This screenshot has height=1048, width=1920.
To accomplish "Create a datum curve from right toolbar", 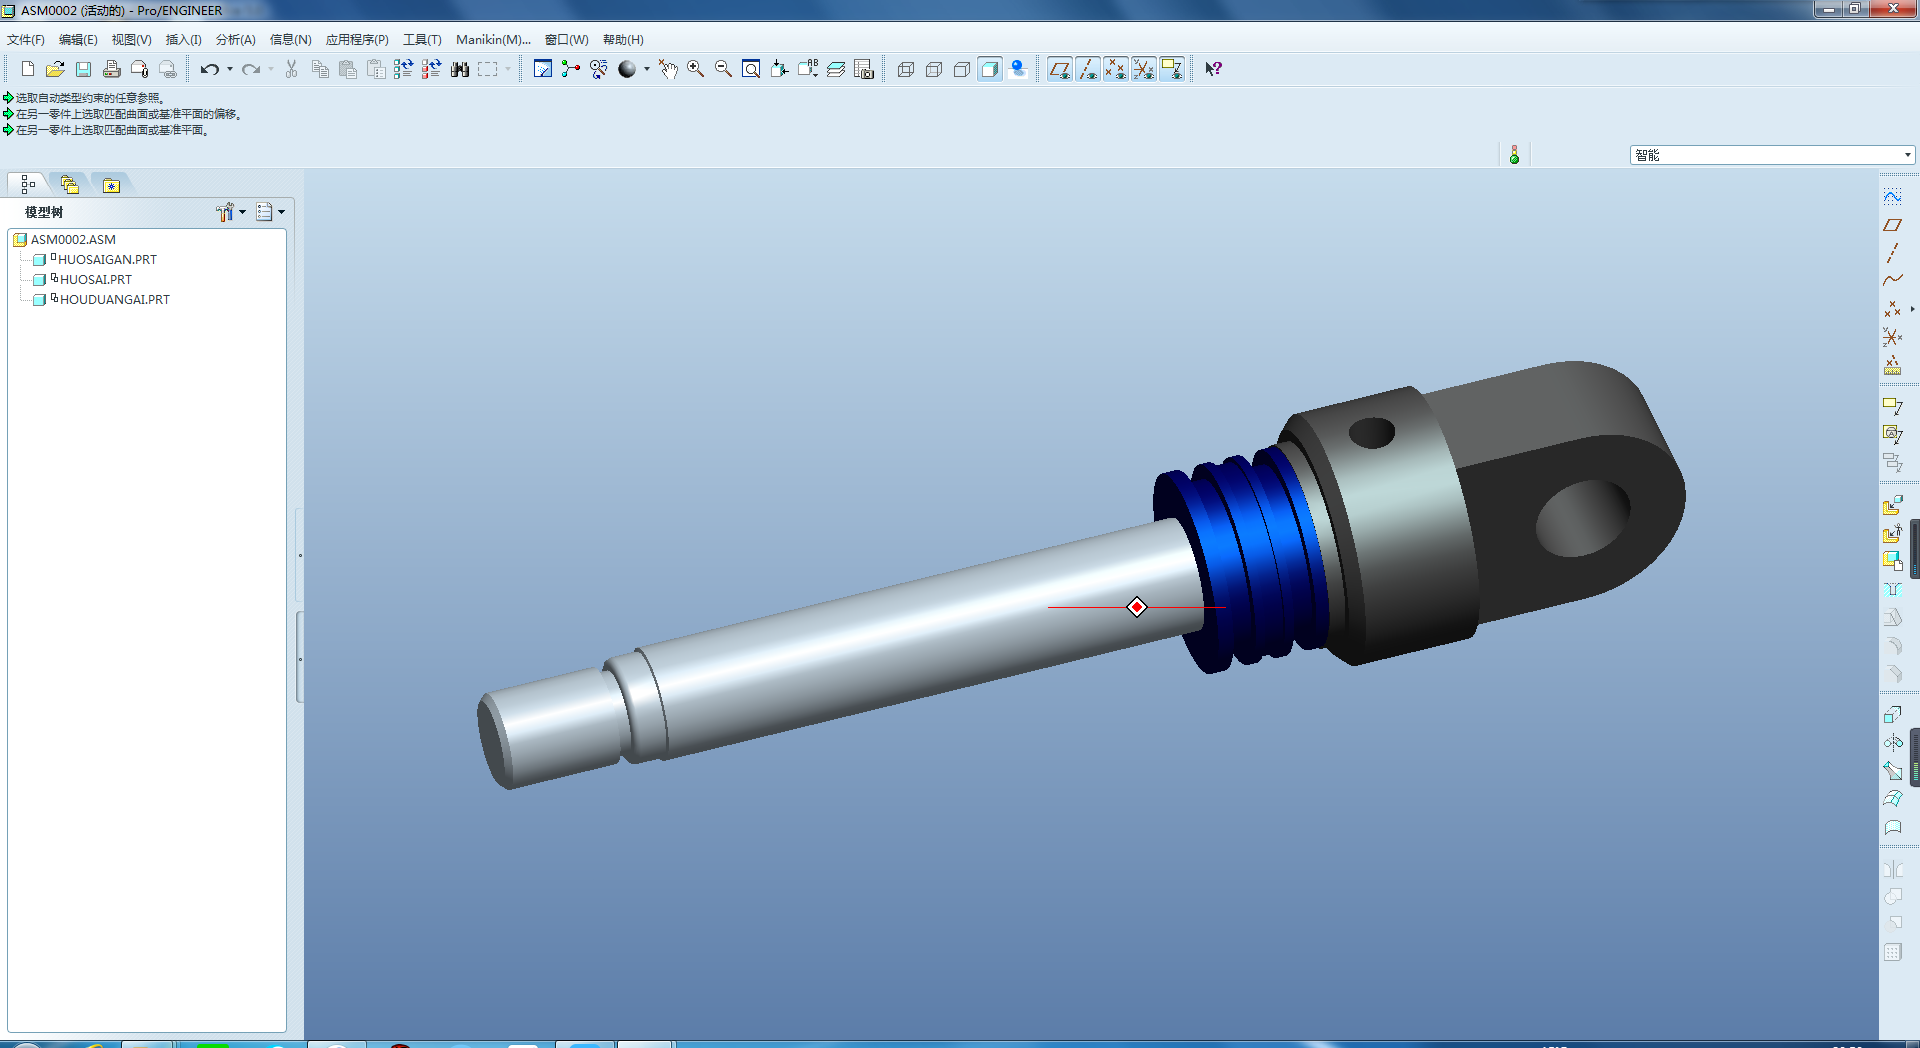I will click(x=1893, y=281).
